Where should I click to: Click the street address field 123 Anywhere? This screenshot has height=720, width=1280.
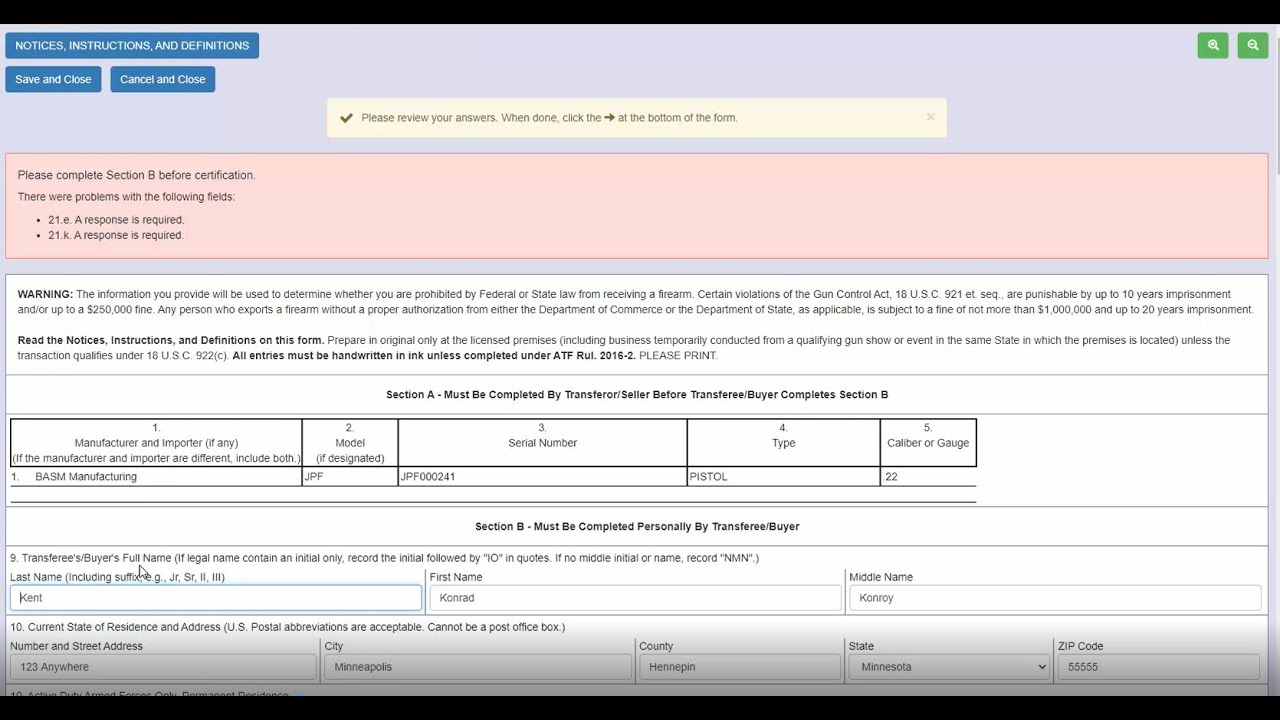click(163, 667)
